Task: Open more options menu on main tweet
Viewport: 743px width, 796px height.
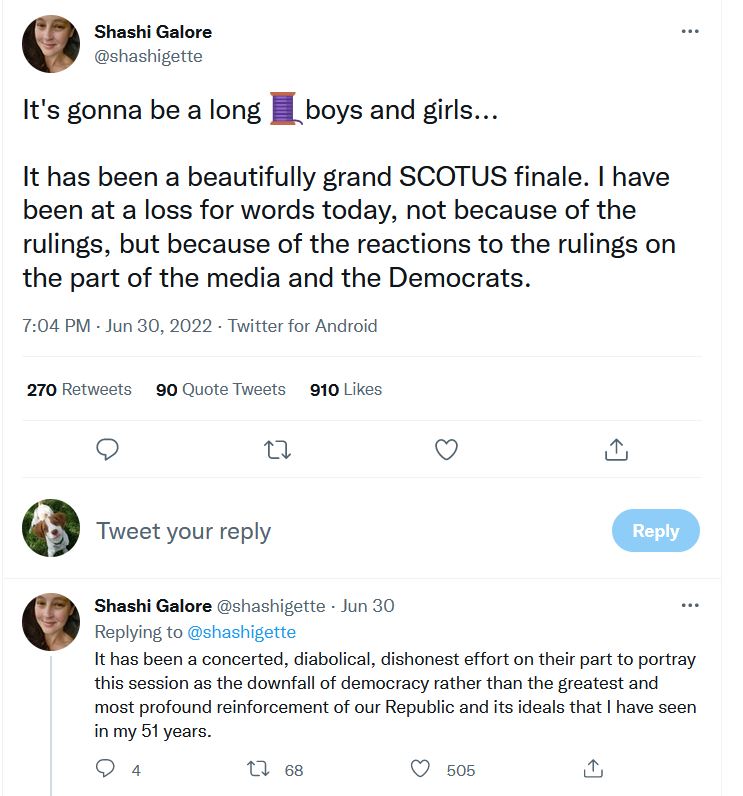Action: (690, 31)
